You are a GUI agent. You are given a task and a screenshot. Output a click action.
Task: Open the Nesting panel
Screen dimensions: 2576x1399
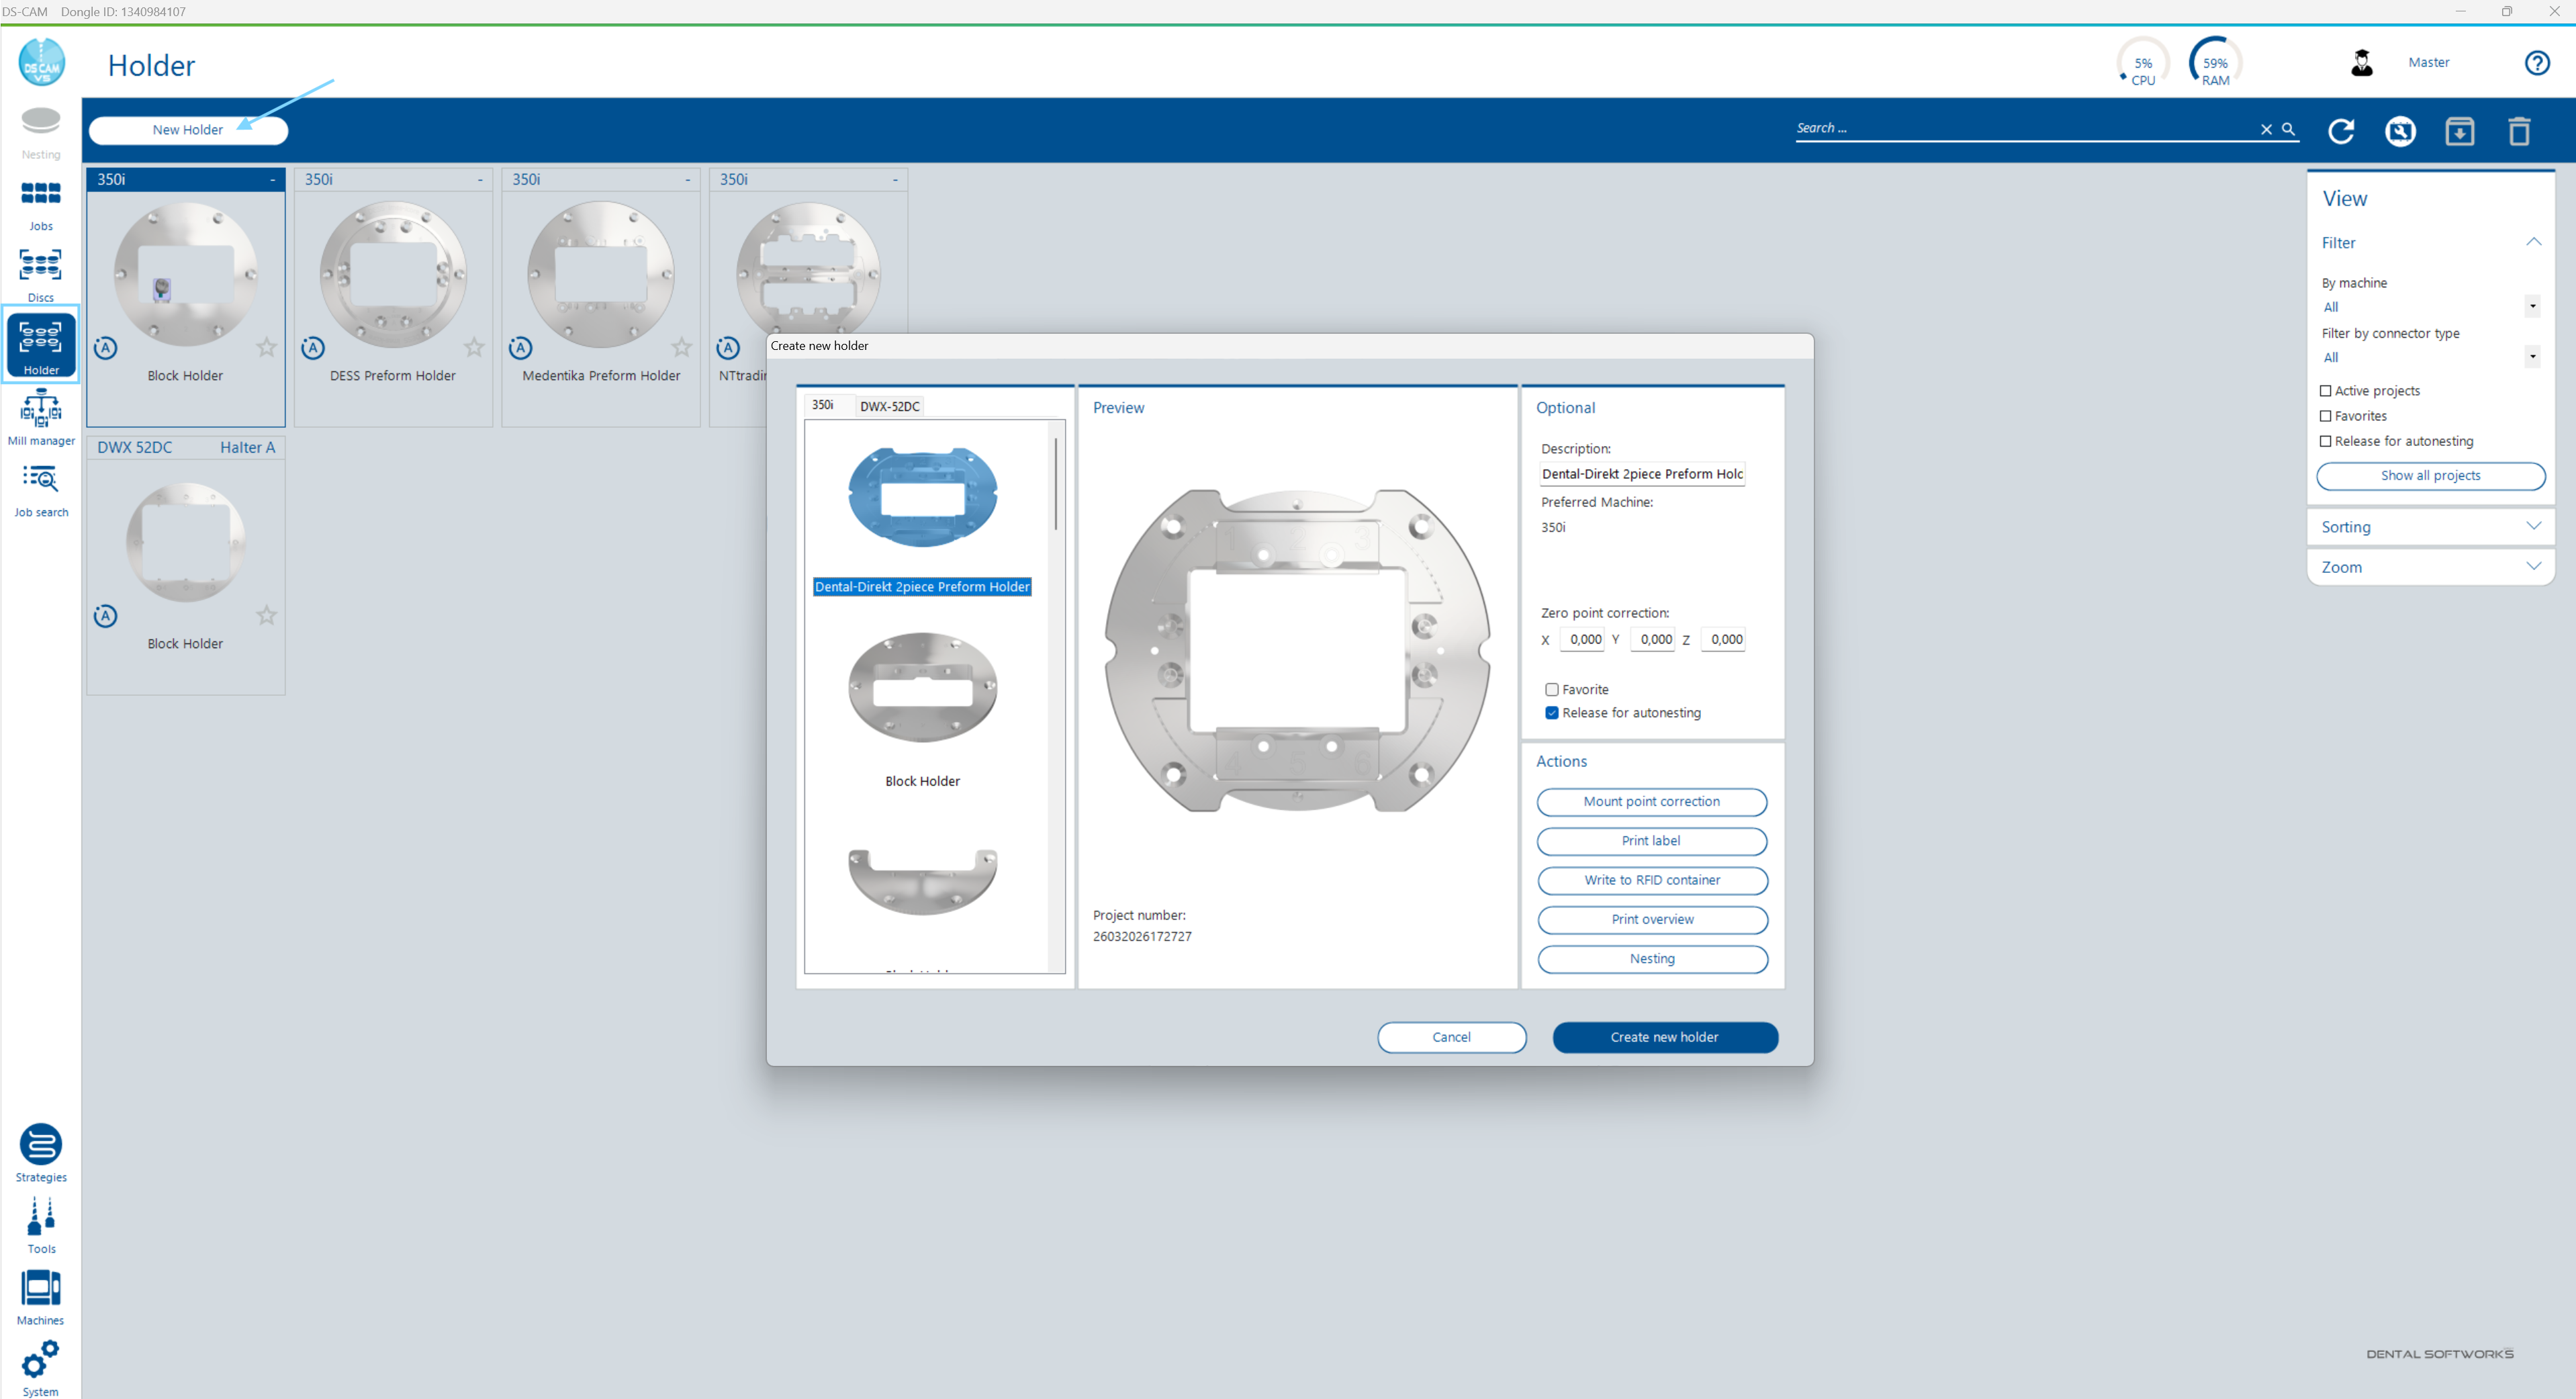click(x=40, y=130)
